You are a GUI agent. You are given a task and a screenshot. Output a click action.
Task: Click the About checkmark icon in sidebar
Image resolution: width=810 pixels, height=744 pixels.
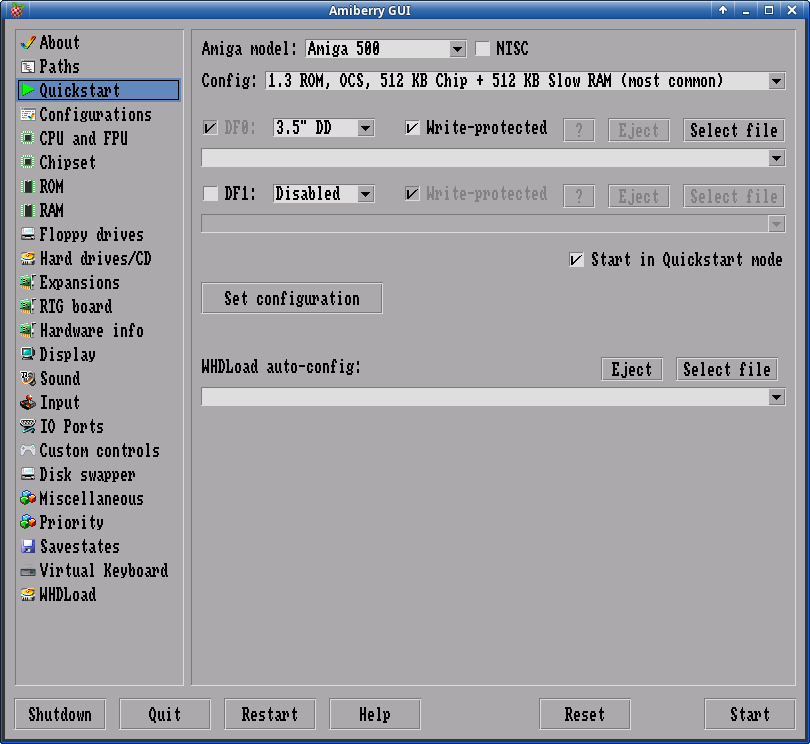point(28,42)
